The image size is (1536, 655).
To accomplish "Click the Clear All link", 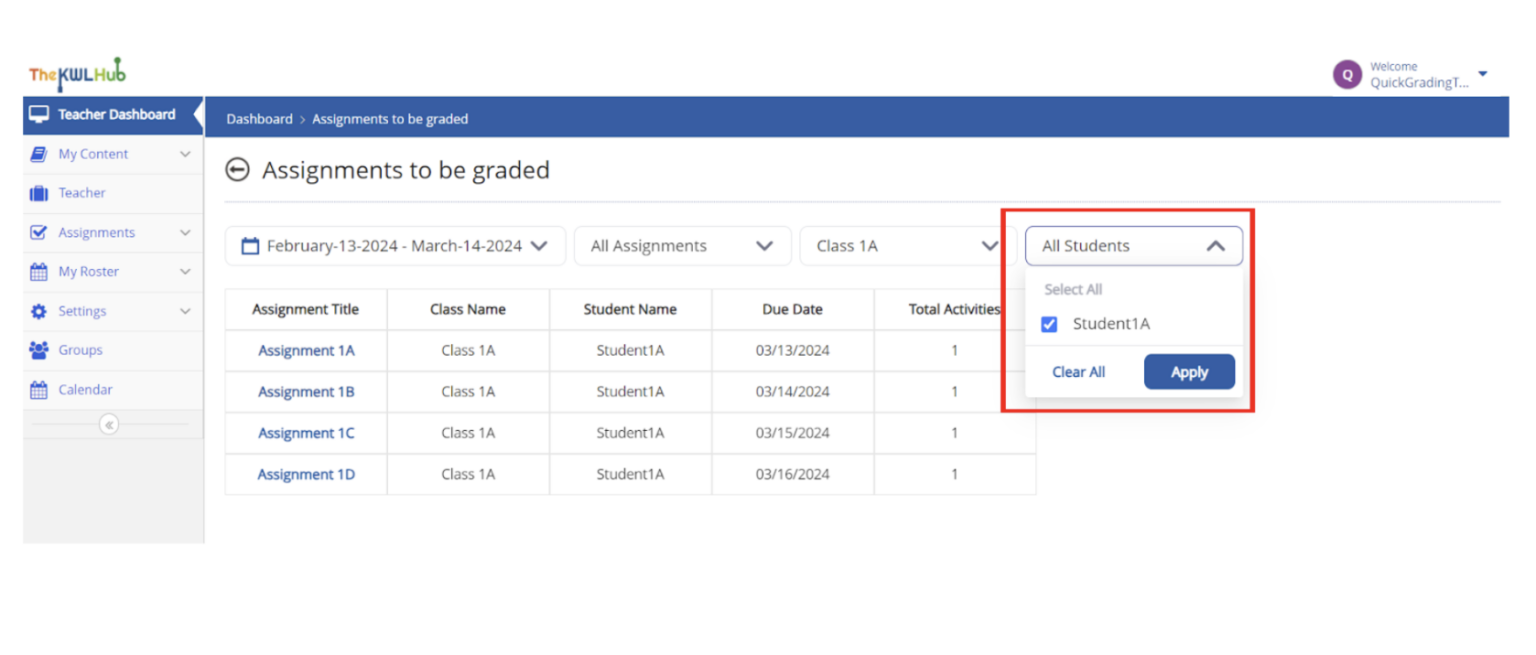I will 1078,372.
